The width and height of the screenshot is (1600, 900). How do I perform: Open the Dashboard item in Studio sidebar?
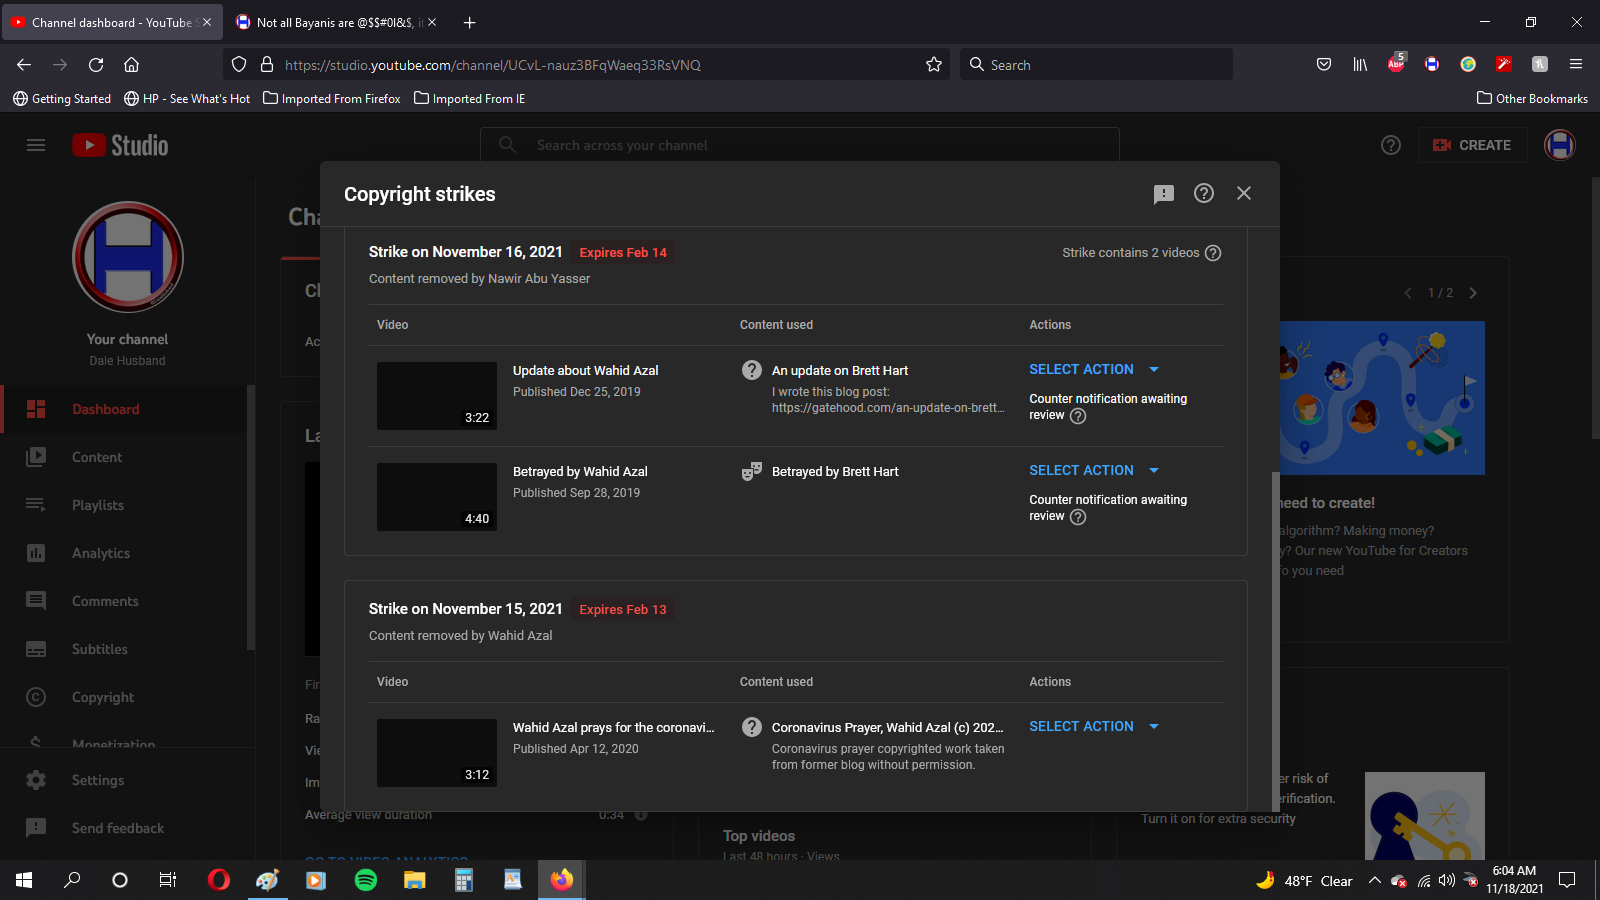[x=105, y=409]
